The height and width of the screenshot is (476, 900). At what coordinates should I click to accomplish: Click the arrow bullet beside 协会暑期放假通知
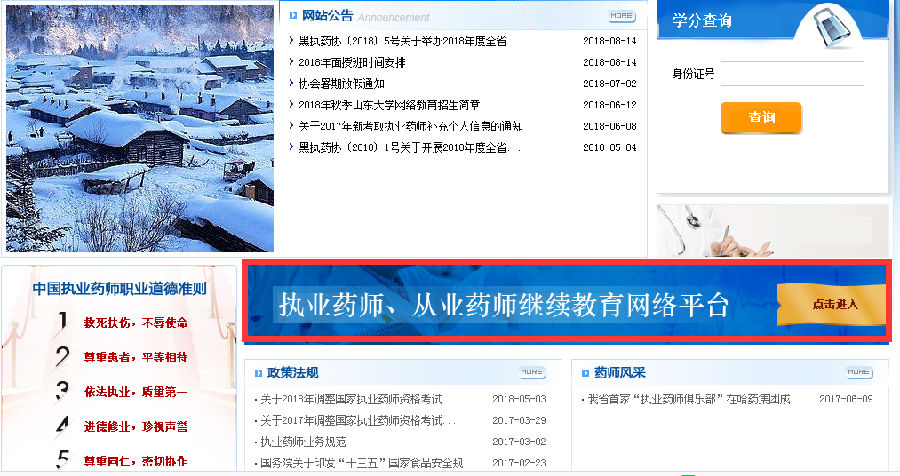click(290, 84)
